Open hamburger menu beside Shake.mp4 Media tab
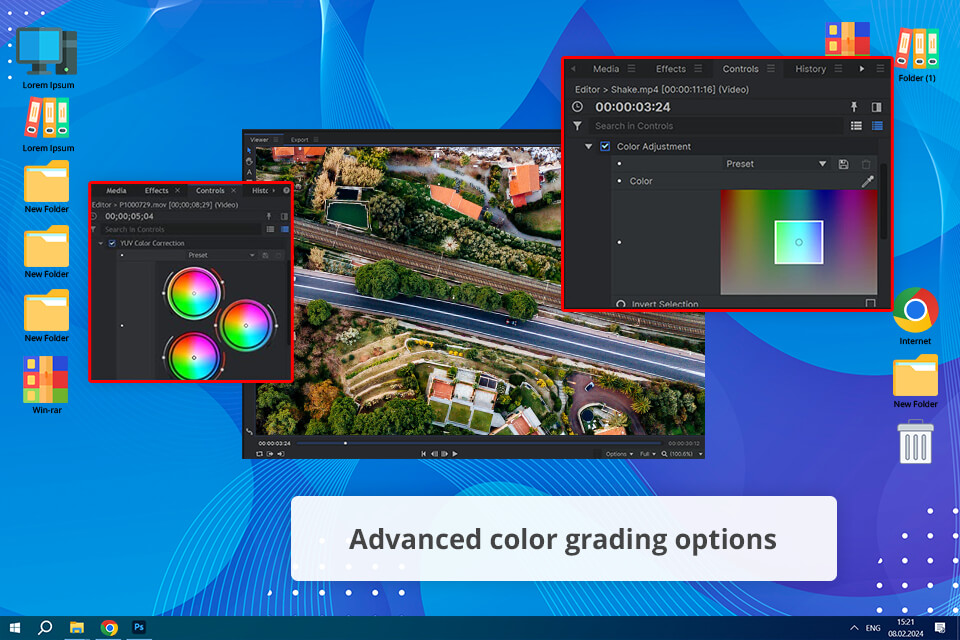 (x=631, y=69)
